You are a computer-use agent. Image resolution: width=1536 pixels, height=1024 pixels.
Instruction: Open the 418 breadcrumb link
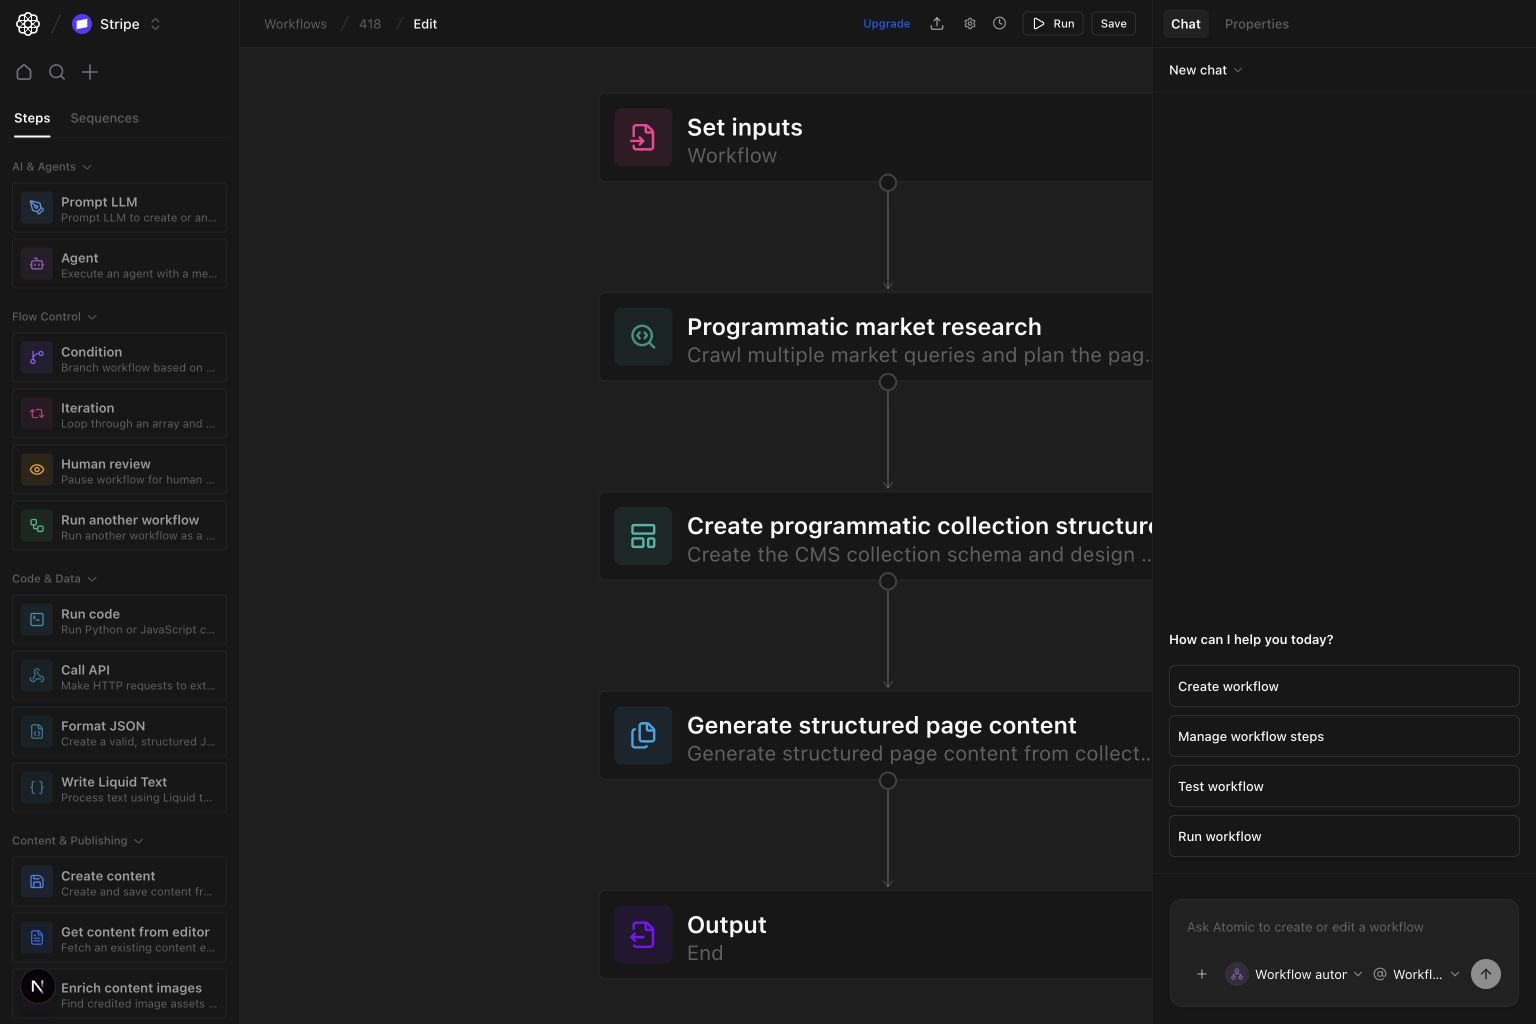point(370,24)
